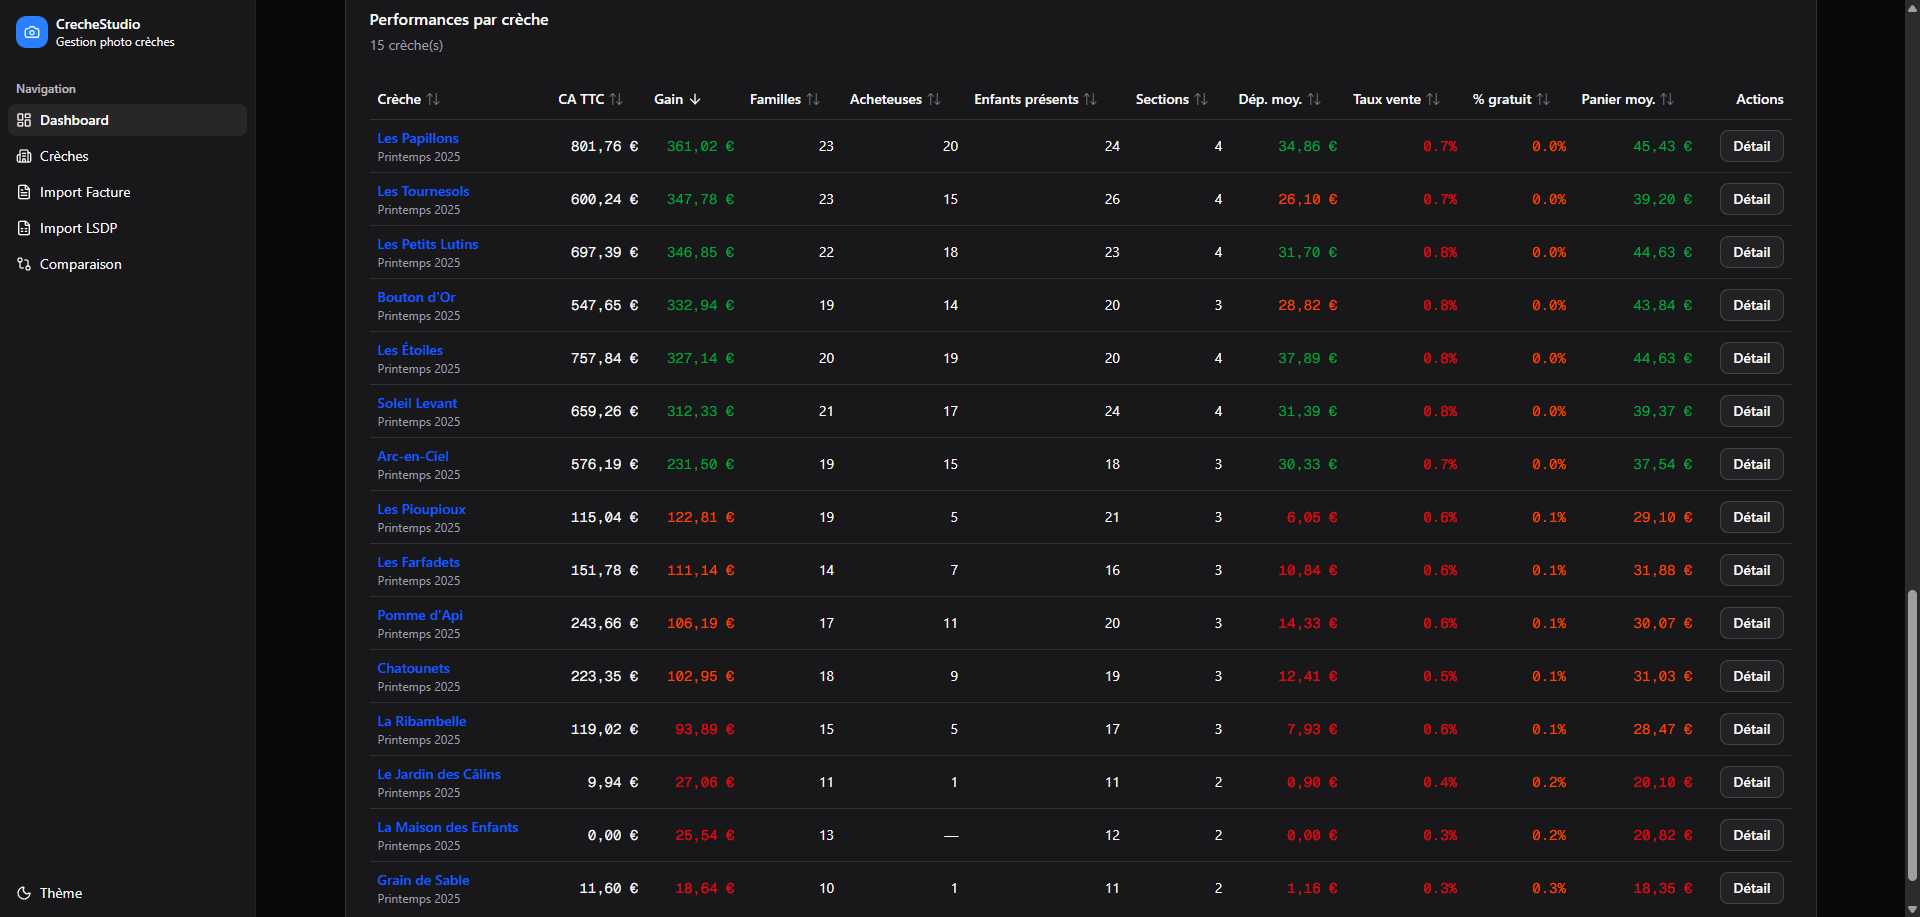Open Détail for Les Papillons
The image size is (1920, 917).
1751,146
